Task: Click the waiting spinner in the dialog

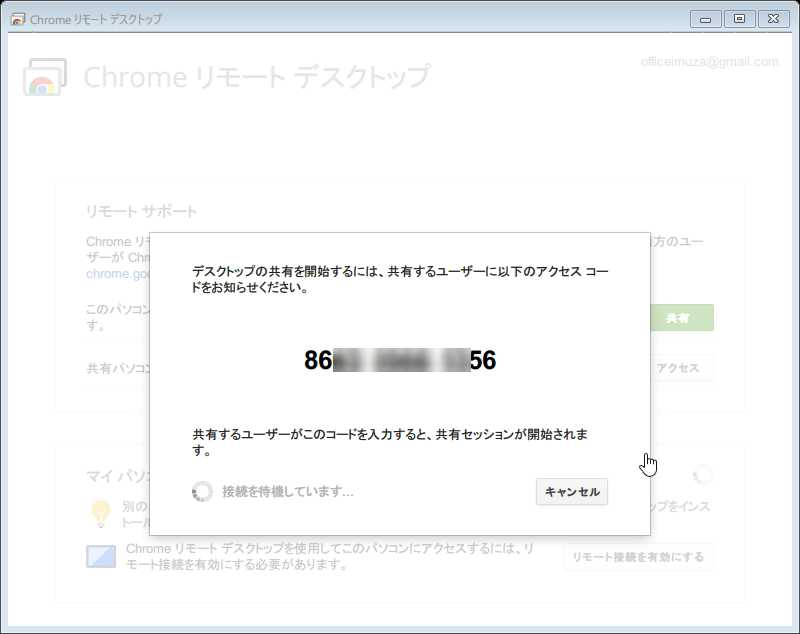Action: [x=203, y=491]
